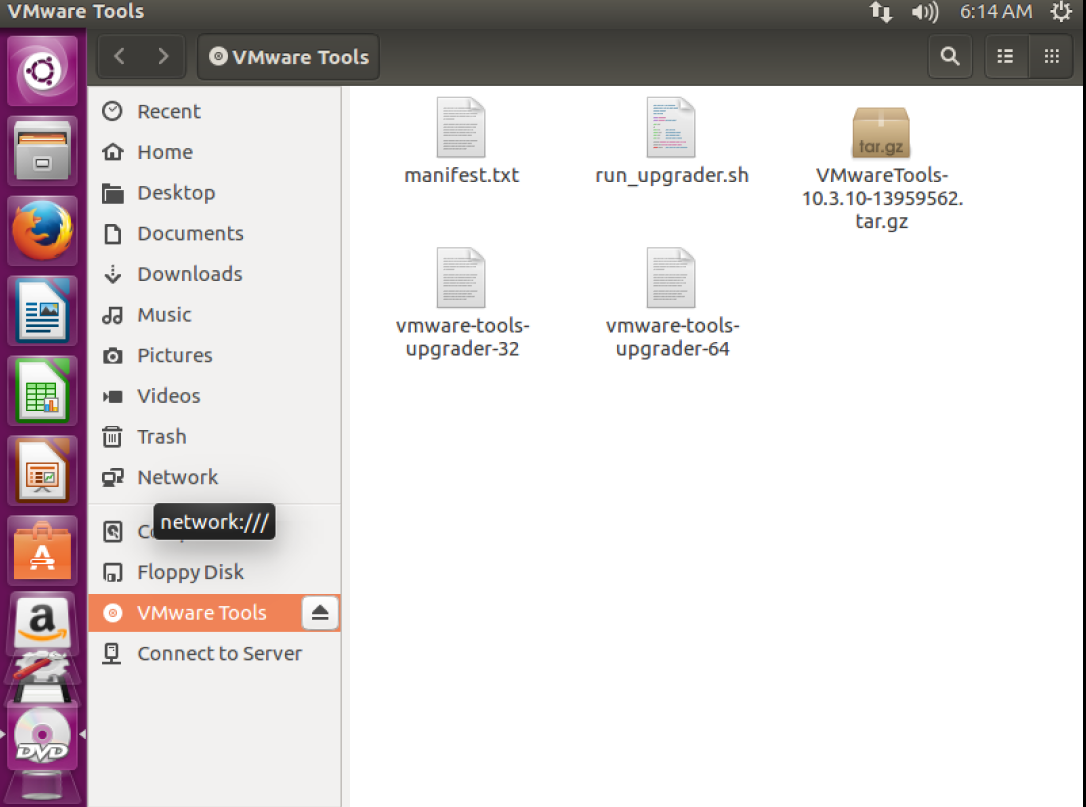The image size is (1086, 807).
Task: Launch LibreOffice Calc from the dock
Action: (x=42, y=390)
